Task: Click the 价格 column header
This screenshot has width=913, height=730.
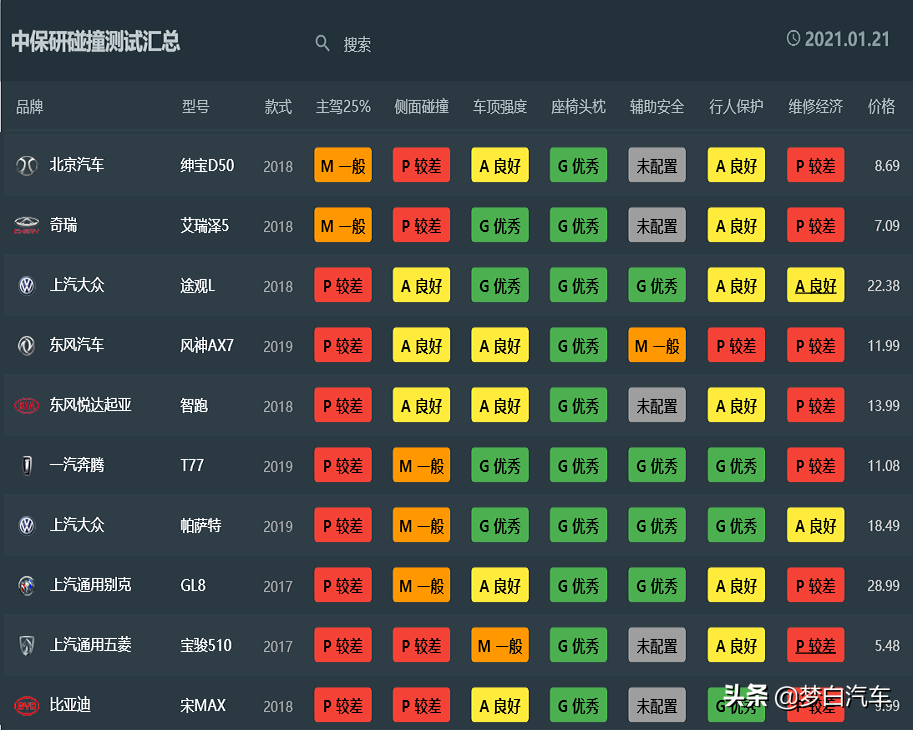Action: click(881, 106)
